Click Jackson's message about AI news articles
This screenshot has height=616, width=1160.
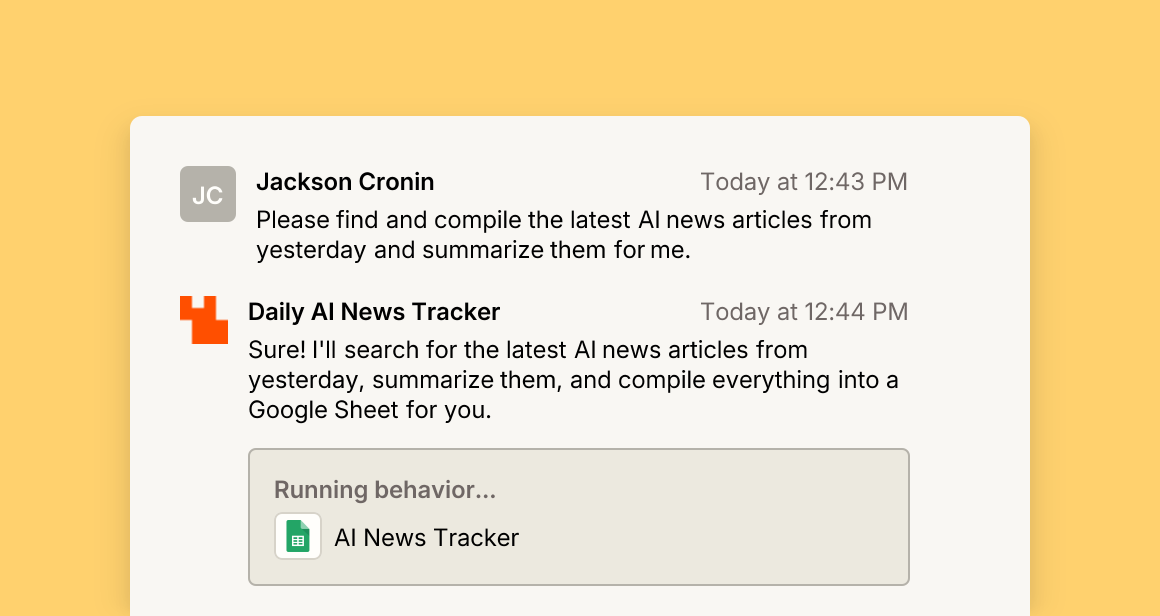[x=564, y=235]
